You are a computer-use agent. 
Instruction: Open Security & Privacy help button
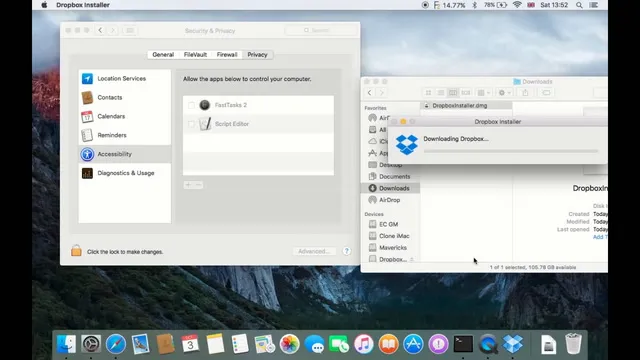pos(347,251)
